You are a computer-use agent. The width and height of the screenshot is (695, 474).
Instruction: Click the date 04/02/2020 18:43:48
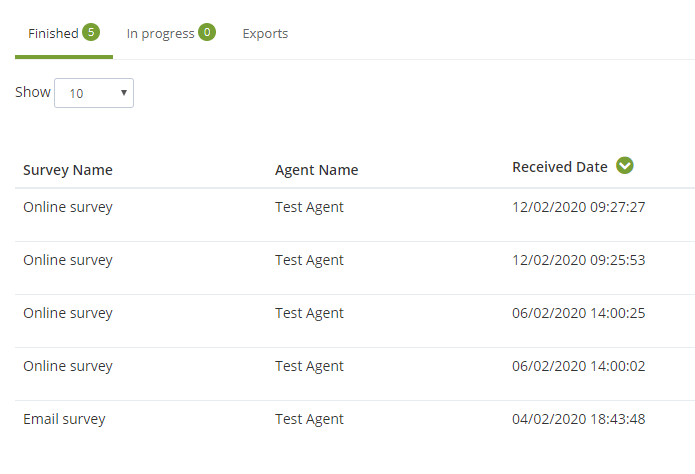tap(578, 419)
